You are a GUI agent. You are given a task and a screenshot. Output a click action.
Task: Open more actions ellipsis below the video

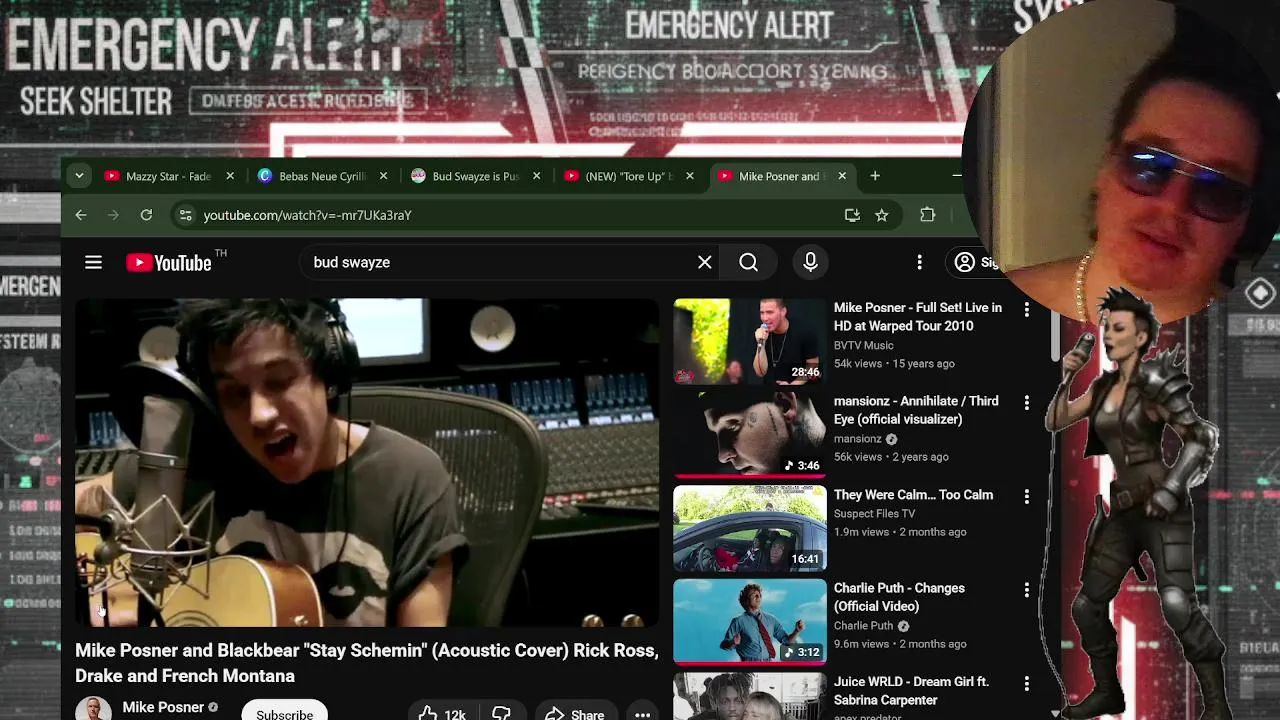pos(643,713)
